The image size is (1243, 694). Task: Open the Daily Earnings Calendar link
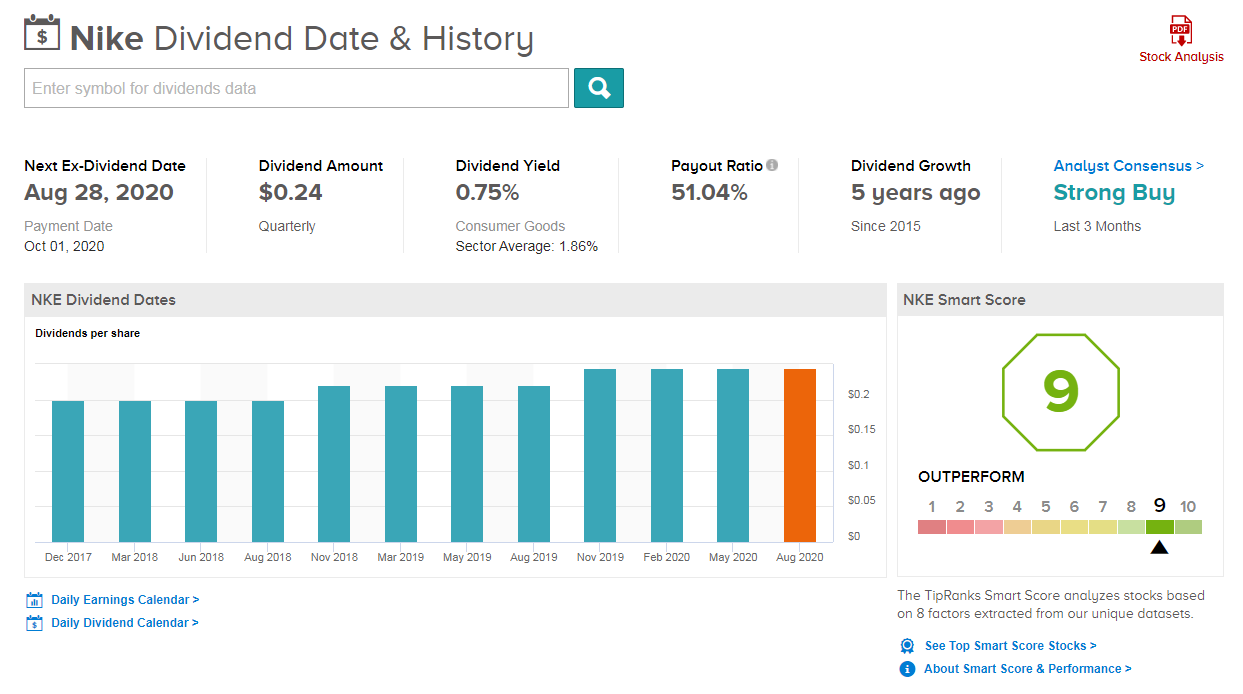click(x=125, y=600)
